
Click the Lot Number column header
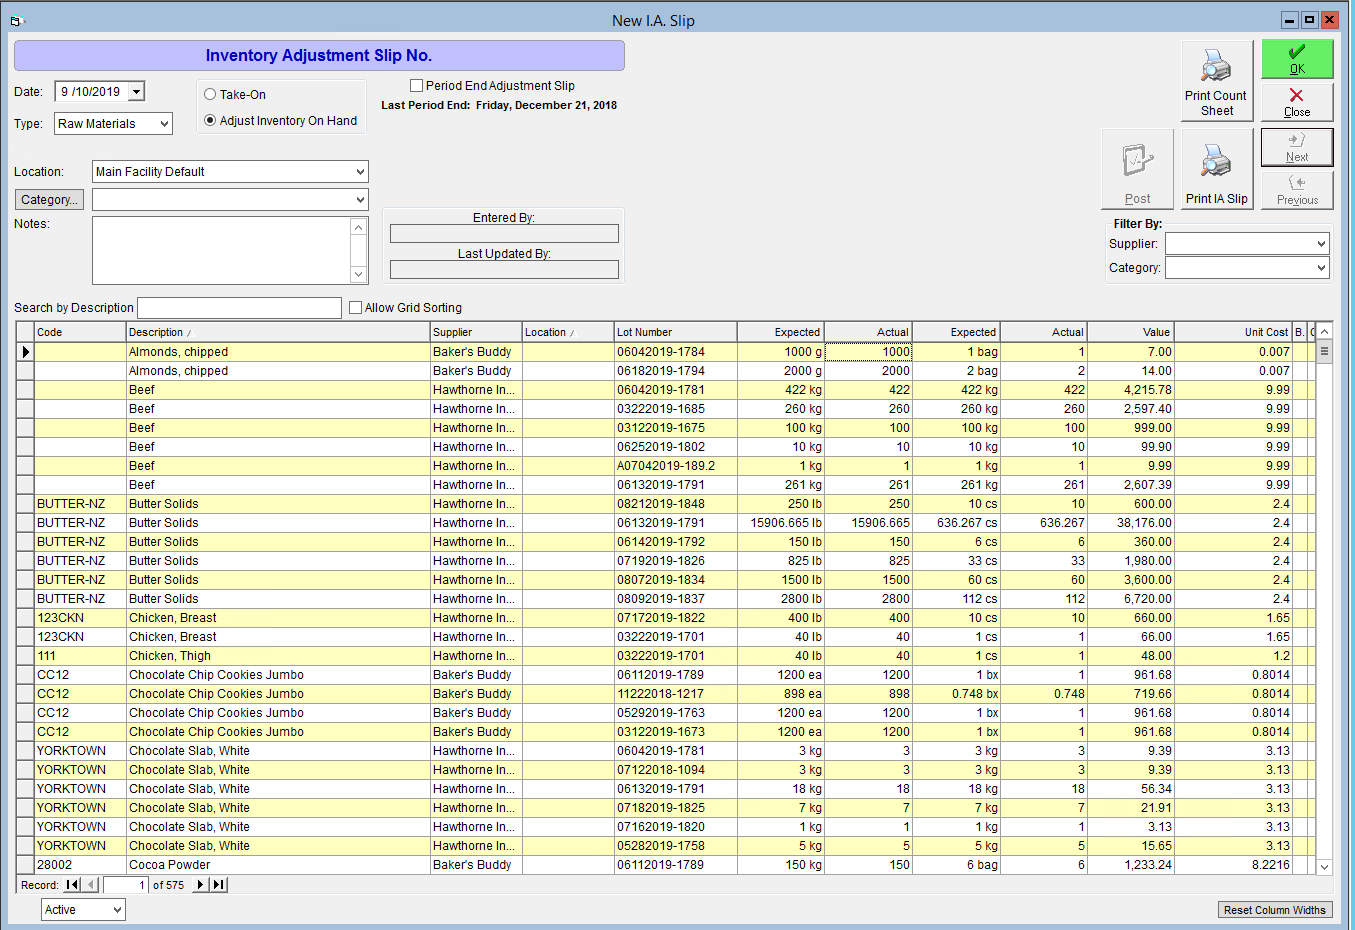pos(675,332)
